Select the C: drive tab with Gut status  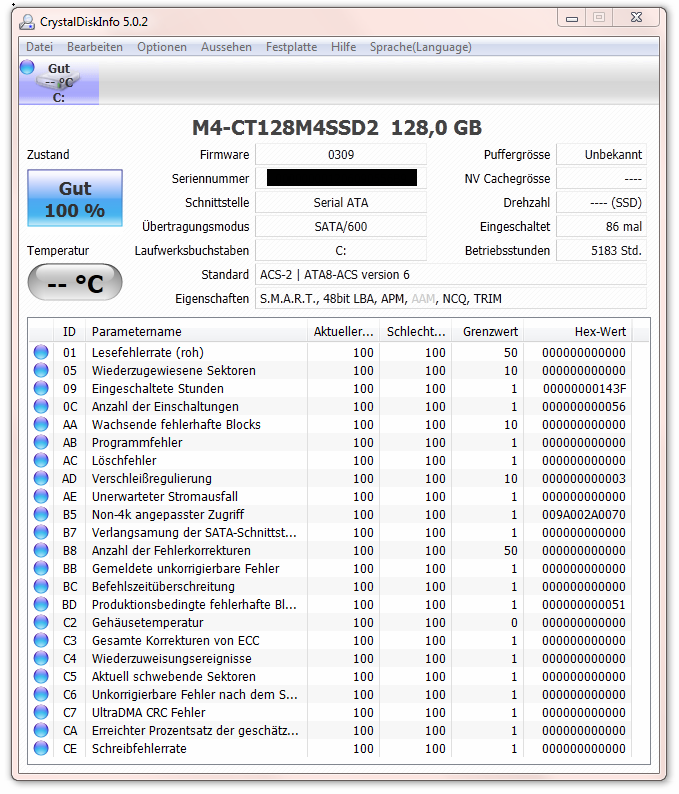59,82
